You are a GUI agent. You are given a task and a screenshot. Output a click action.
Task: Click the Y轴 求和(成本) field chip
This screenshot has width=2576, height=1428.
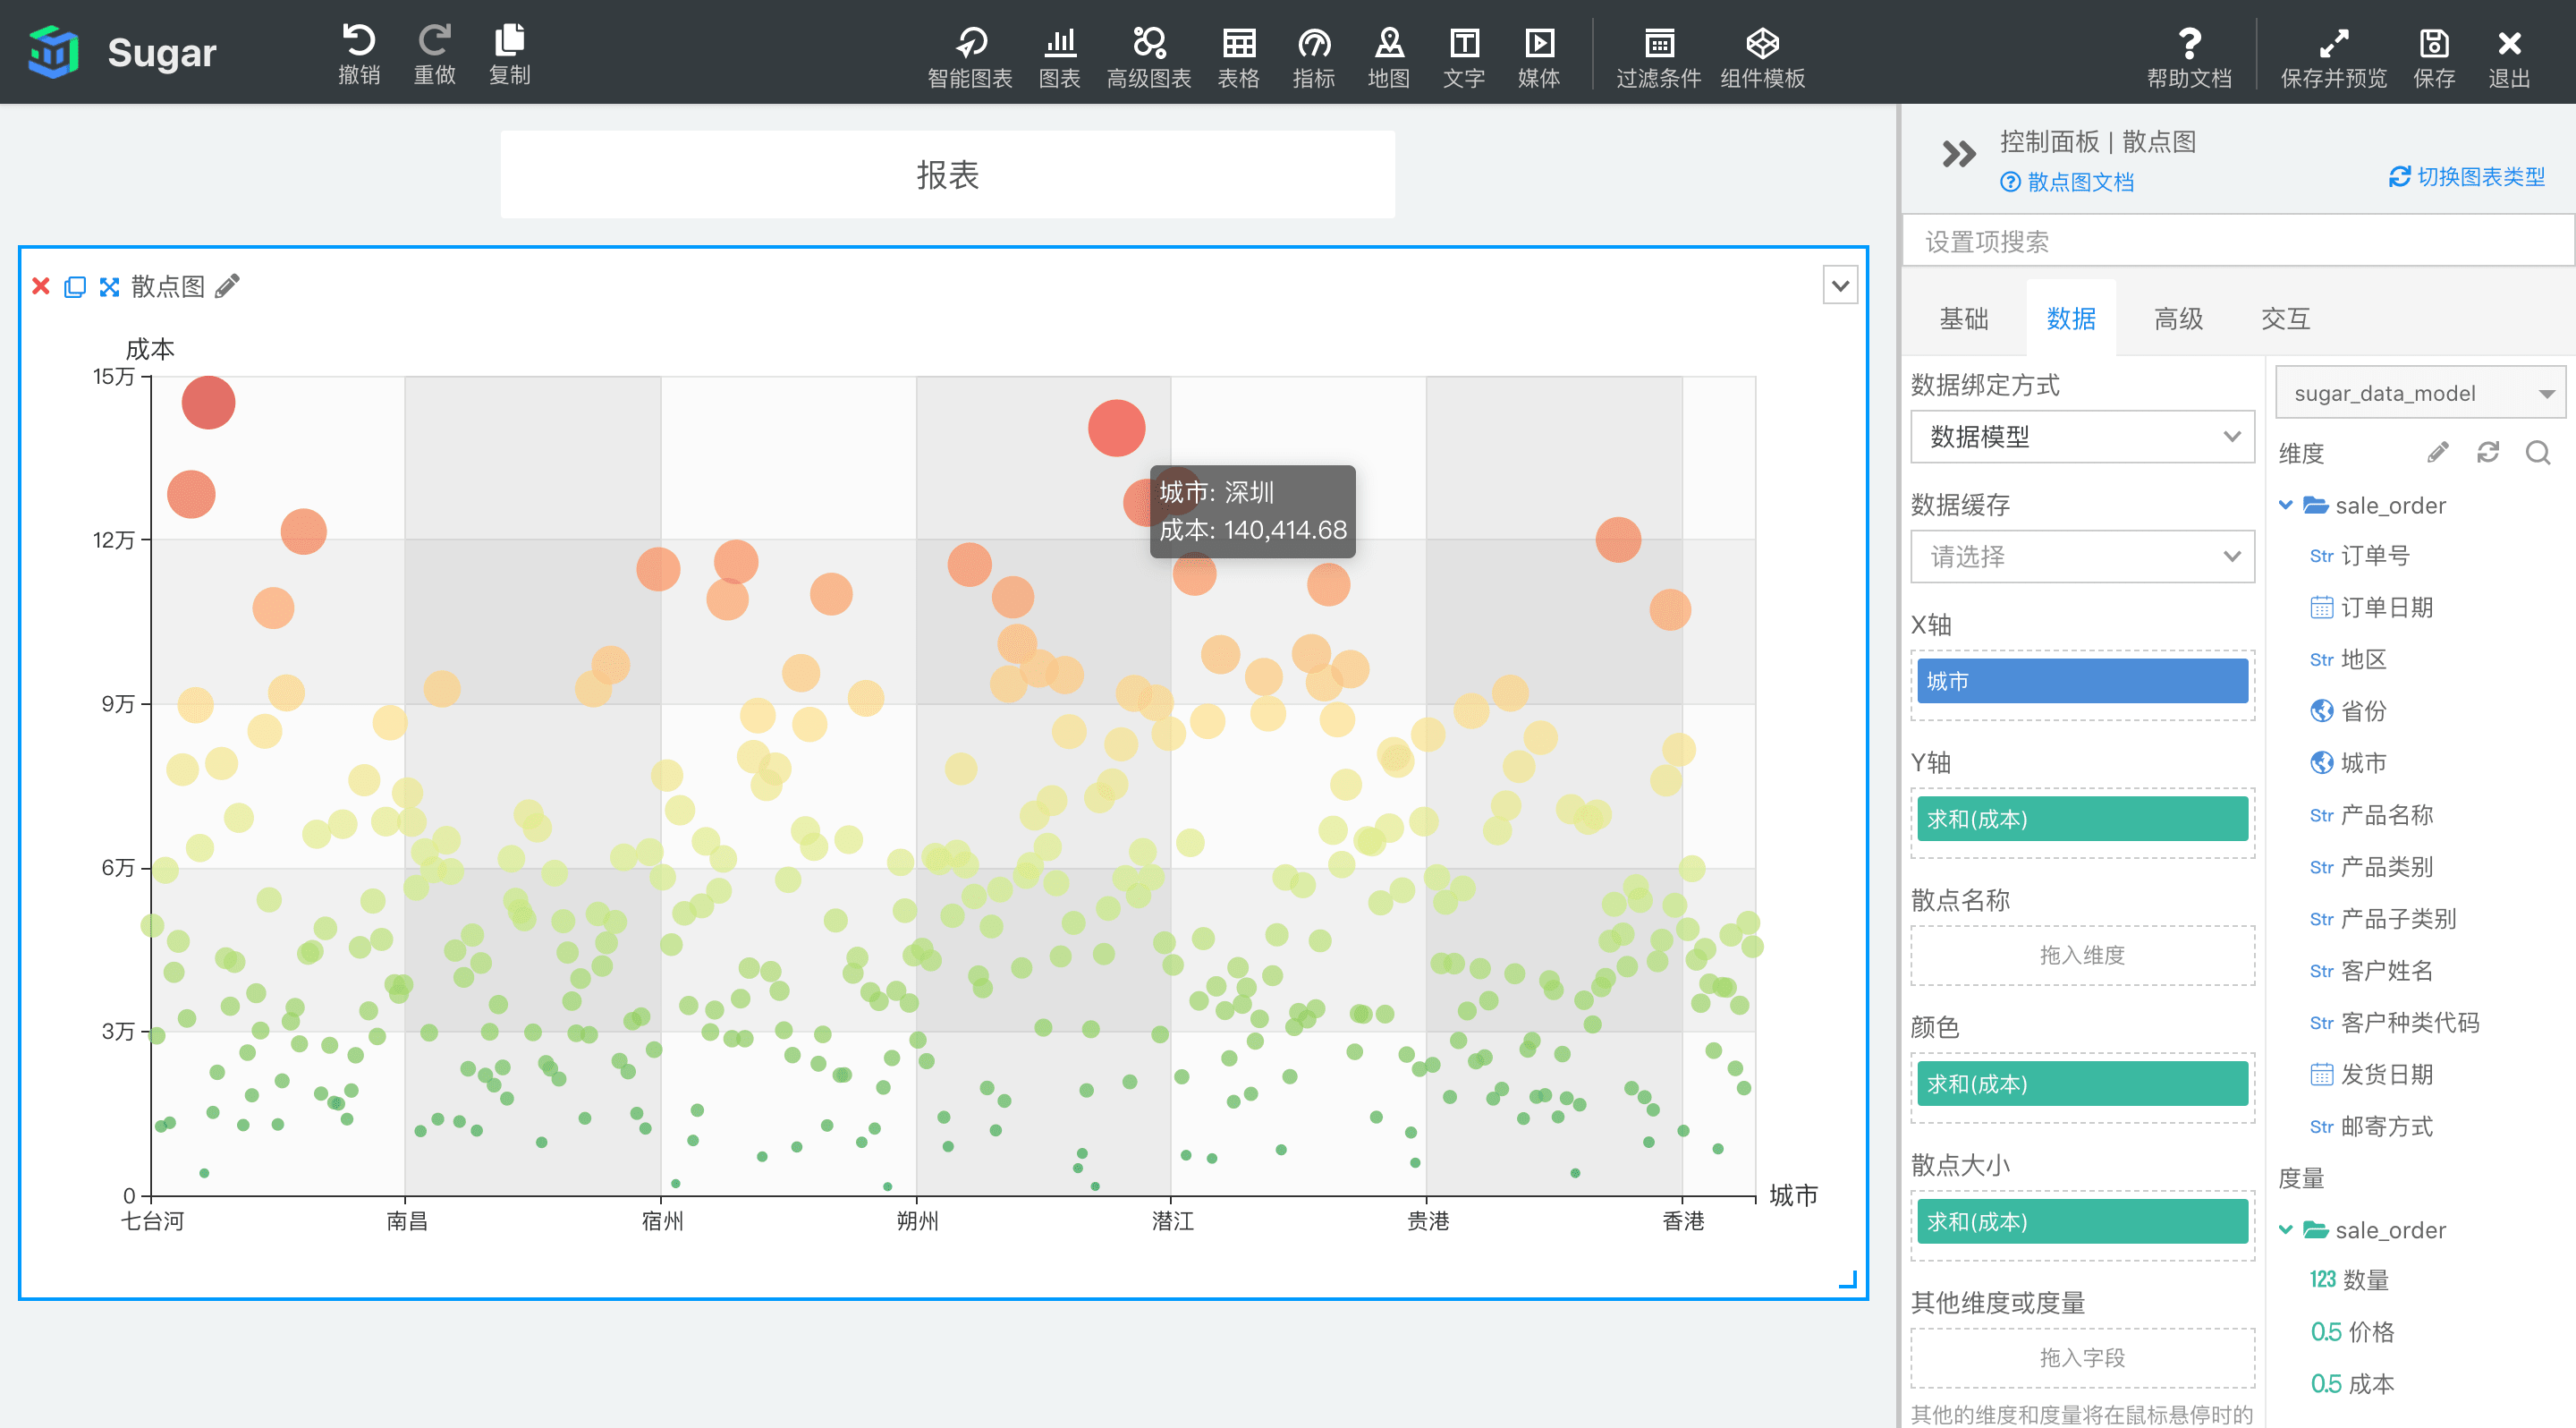pyautogui.click(x=2082, y=819)
